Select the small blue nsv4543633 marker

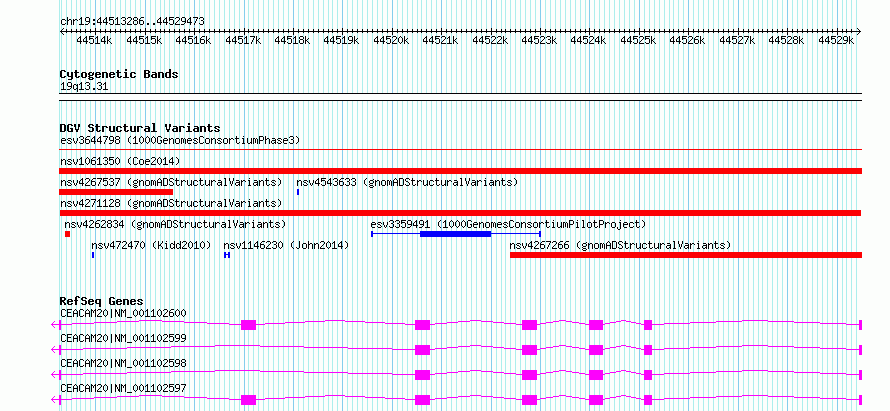298,192
